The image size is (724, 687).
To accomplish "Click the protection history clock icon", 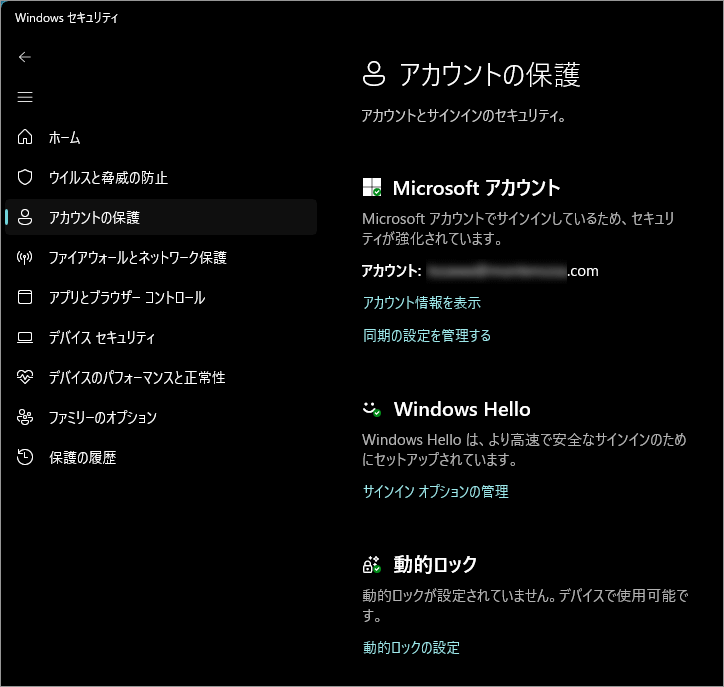I will (26, 458).
